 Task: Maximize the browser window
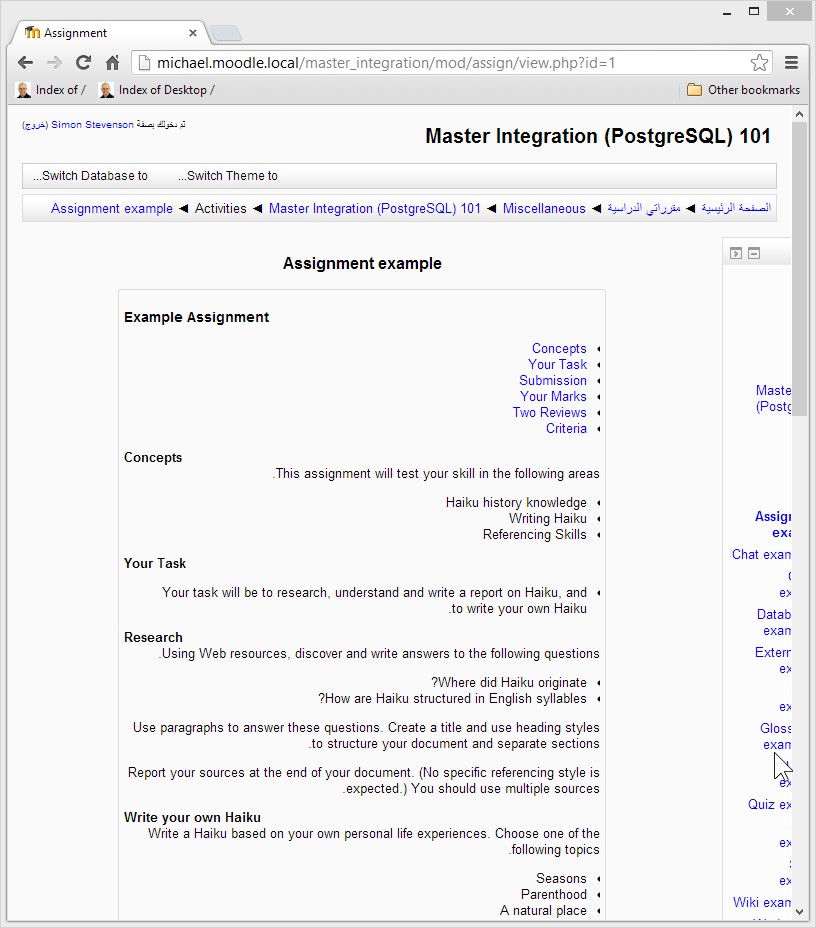[754, 11]
